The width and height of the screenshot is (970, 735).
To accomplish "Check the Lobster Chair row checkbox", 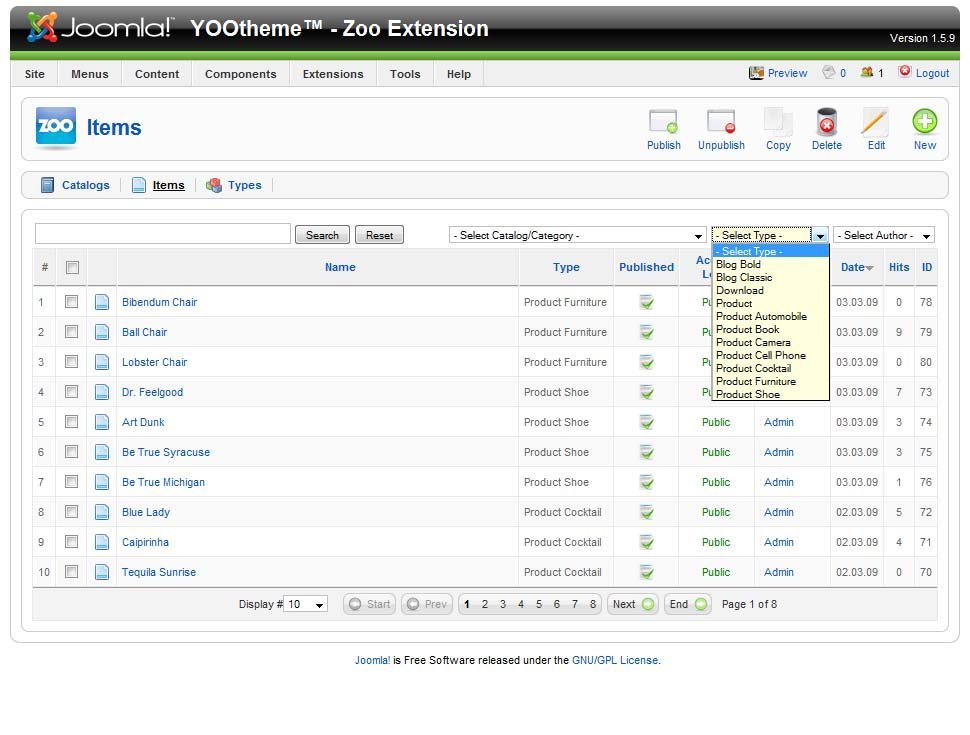I will 72,361.
